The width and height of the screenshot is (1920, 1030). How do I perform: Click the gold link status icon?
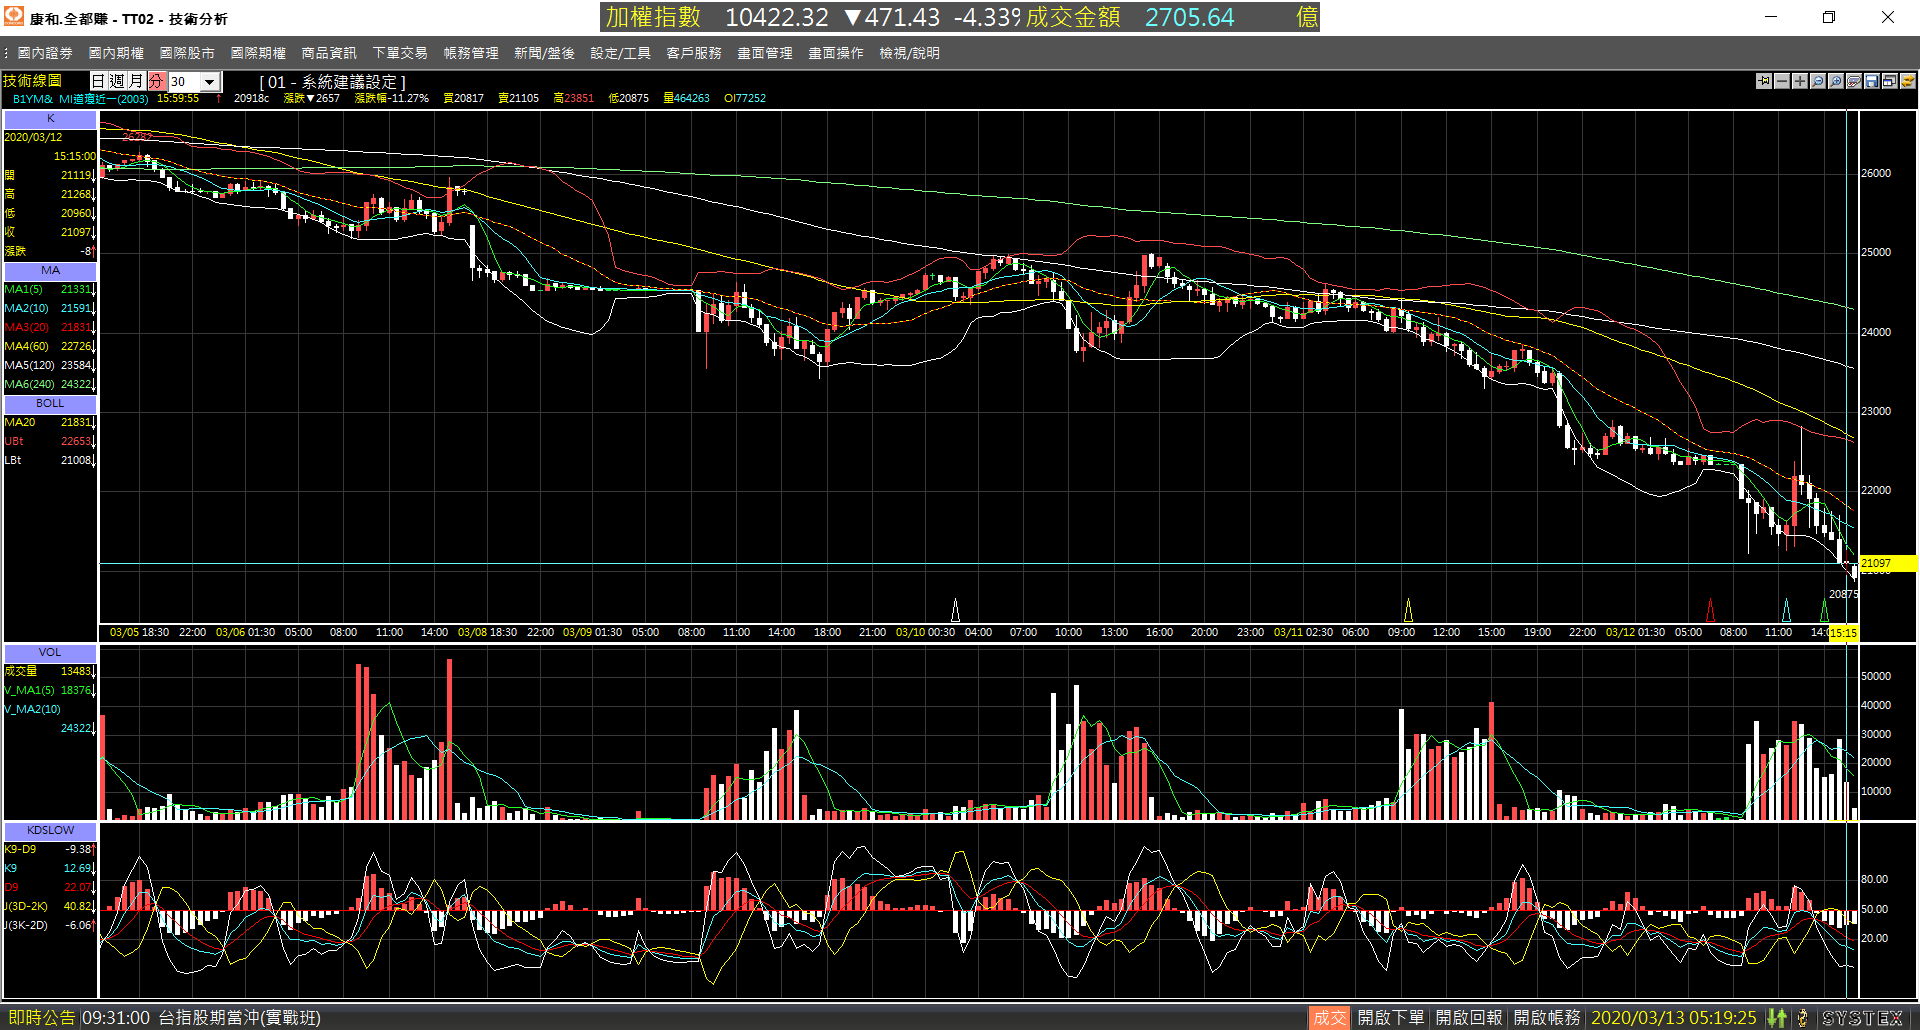[1802, 1018]
